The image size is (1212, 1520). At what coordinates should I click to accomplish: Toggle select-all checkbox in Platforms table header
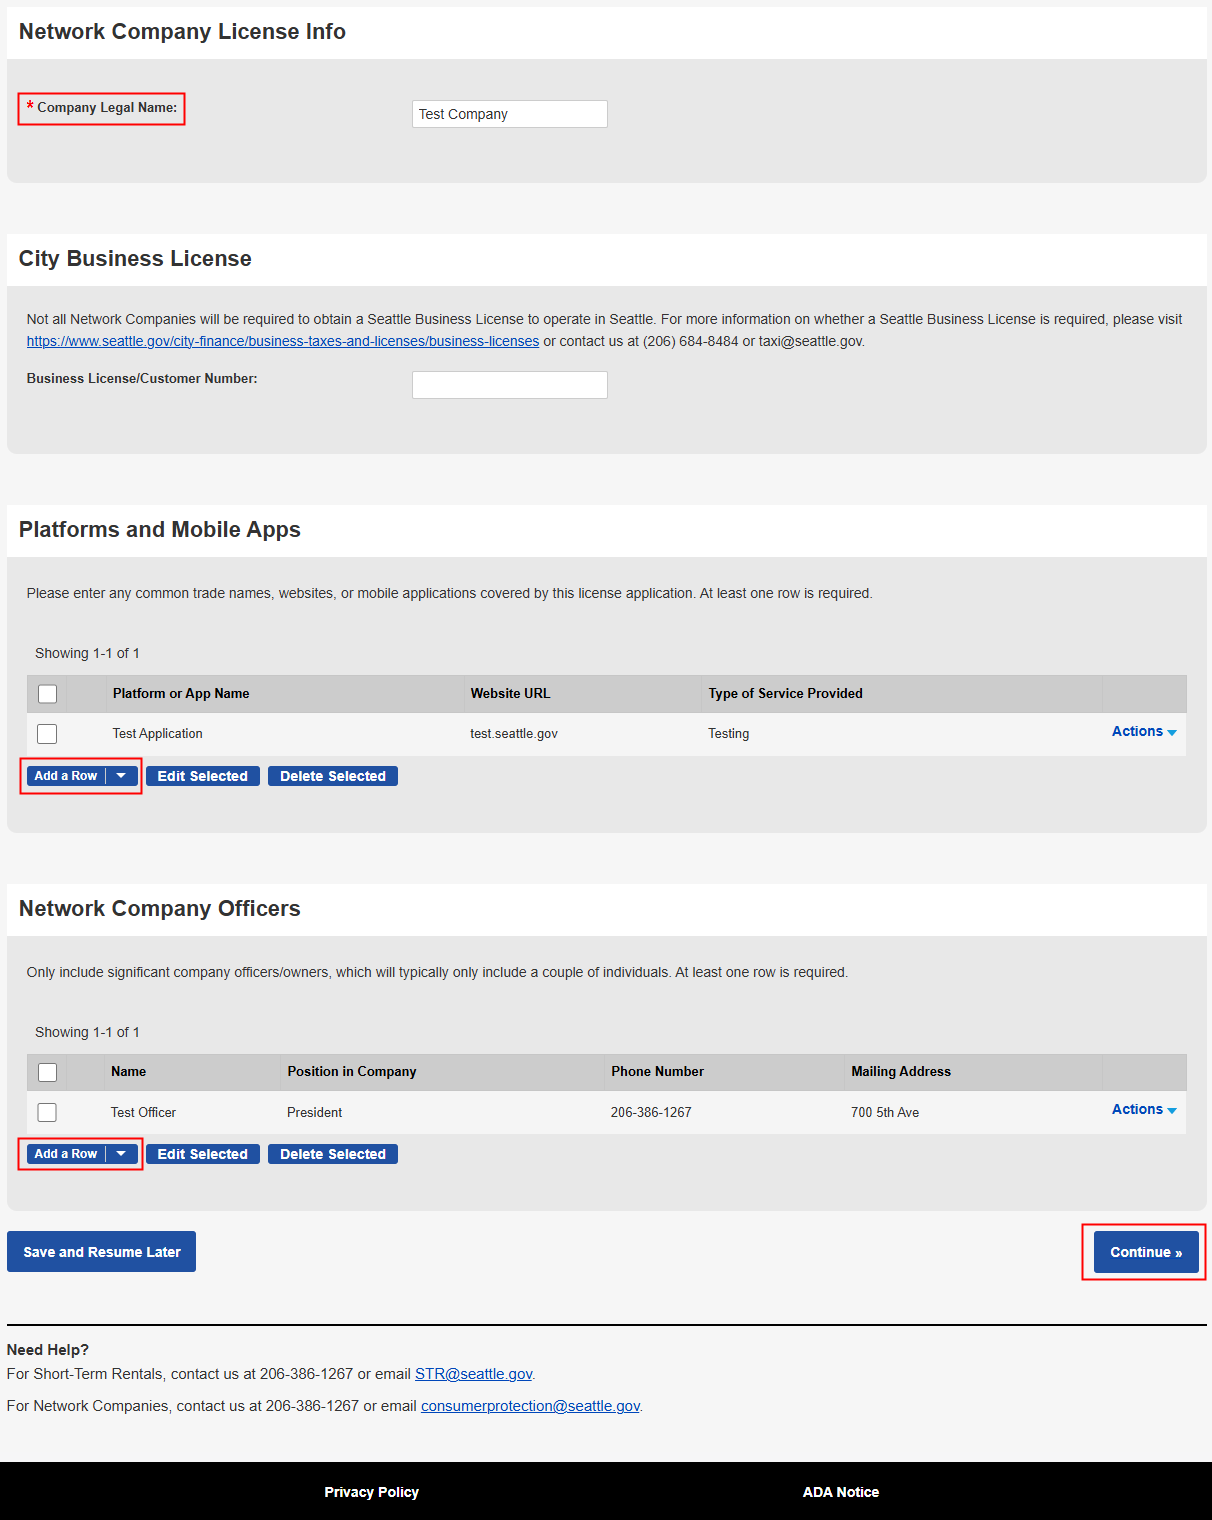47,694
